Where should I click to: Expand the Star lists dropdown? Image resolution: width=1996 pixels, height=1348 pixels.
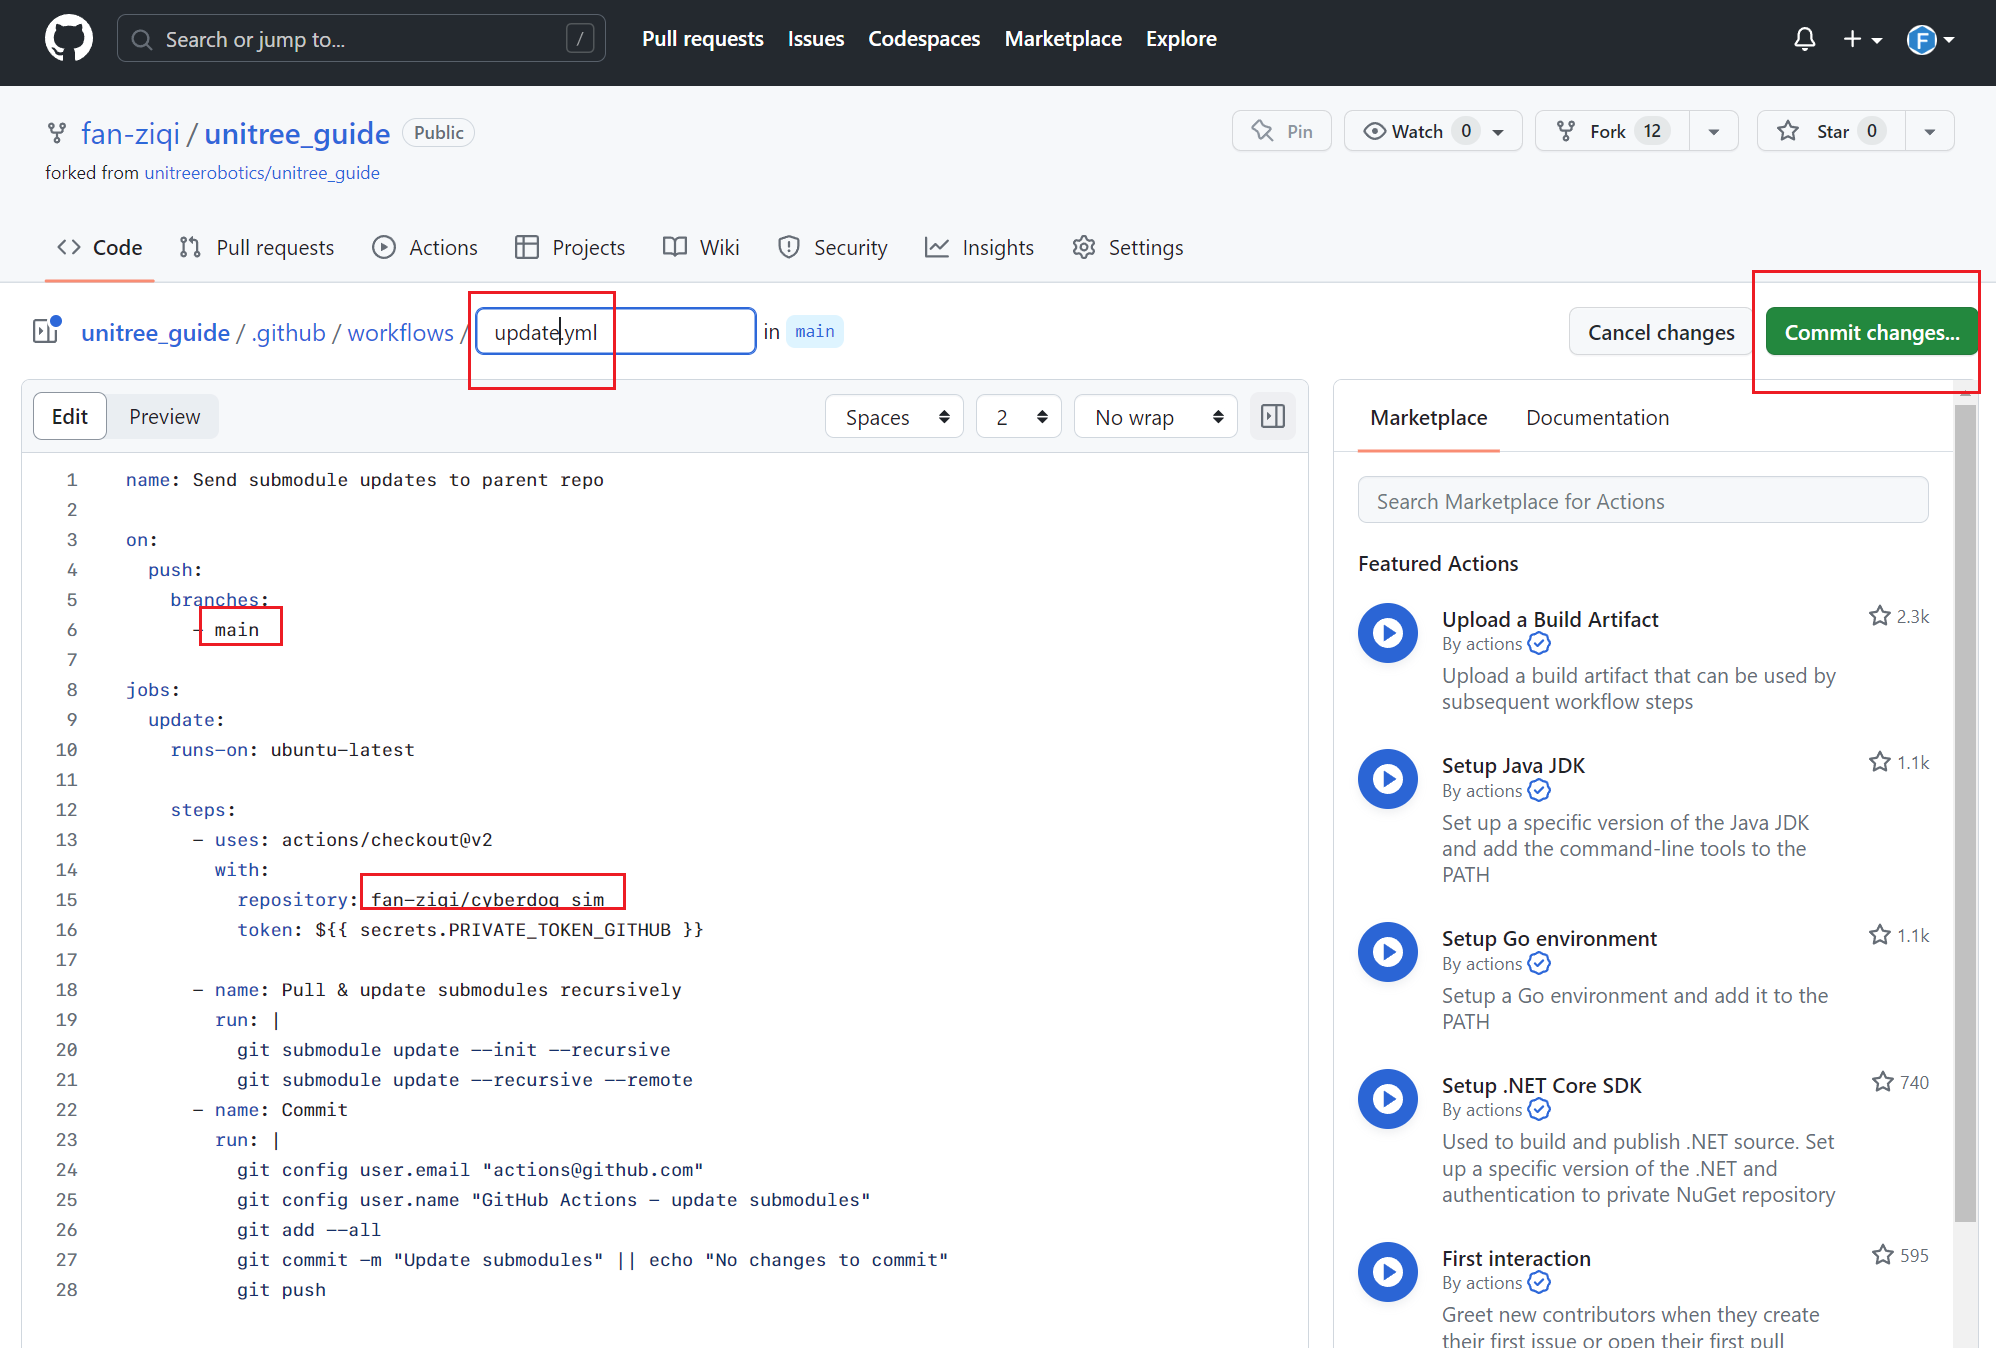tap(1930, 132)
